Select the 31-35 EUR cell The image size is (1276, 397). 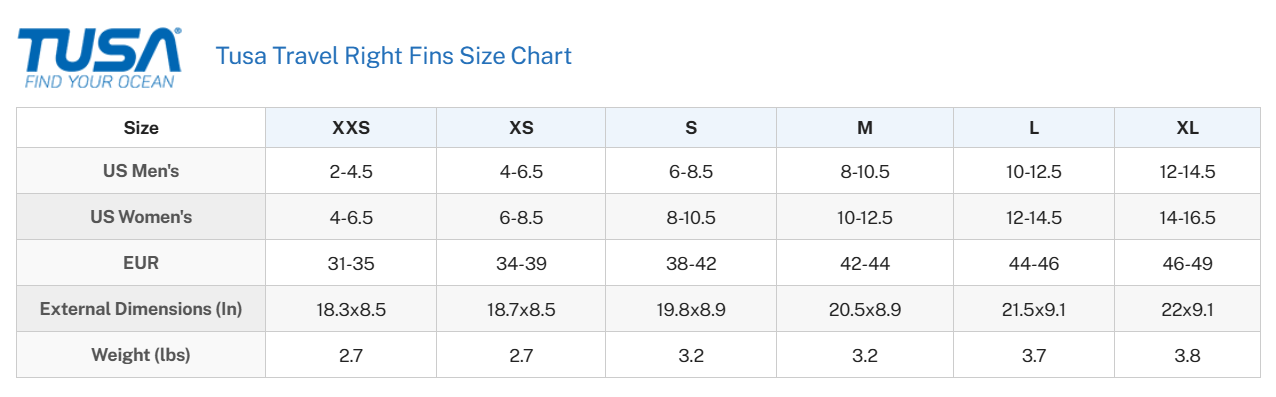[351, 263]
